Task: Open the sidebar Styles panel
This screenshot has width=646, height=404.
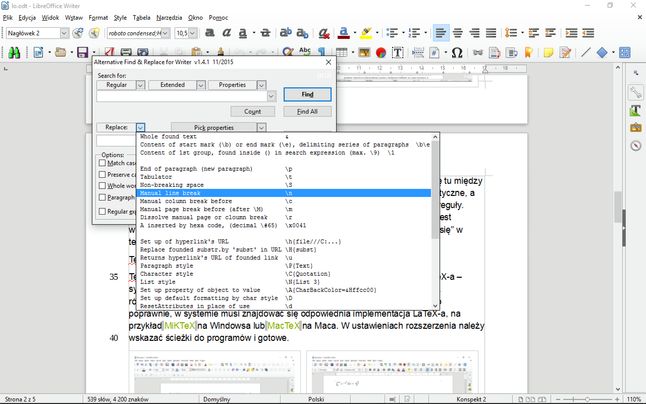Action: (635, 110)
